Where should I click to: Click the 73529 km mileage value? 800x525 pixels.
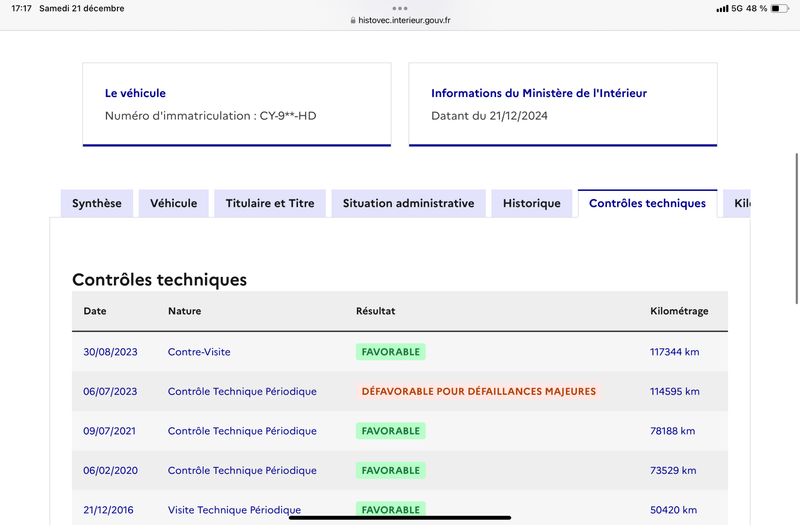point(673,470)
